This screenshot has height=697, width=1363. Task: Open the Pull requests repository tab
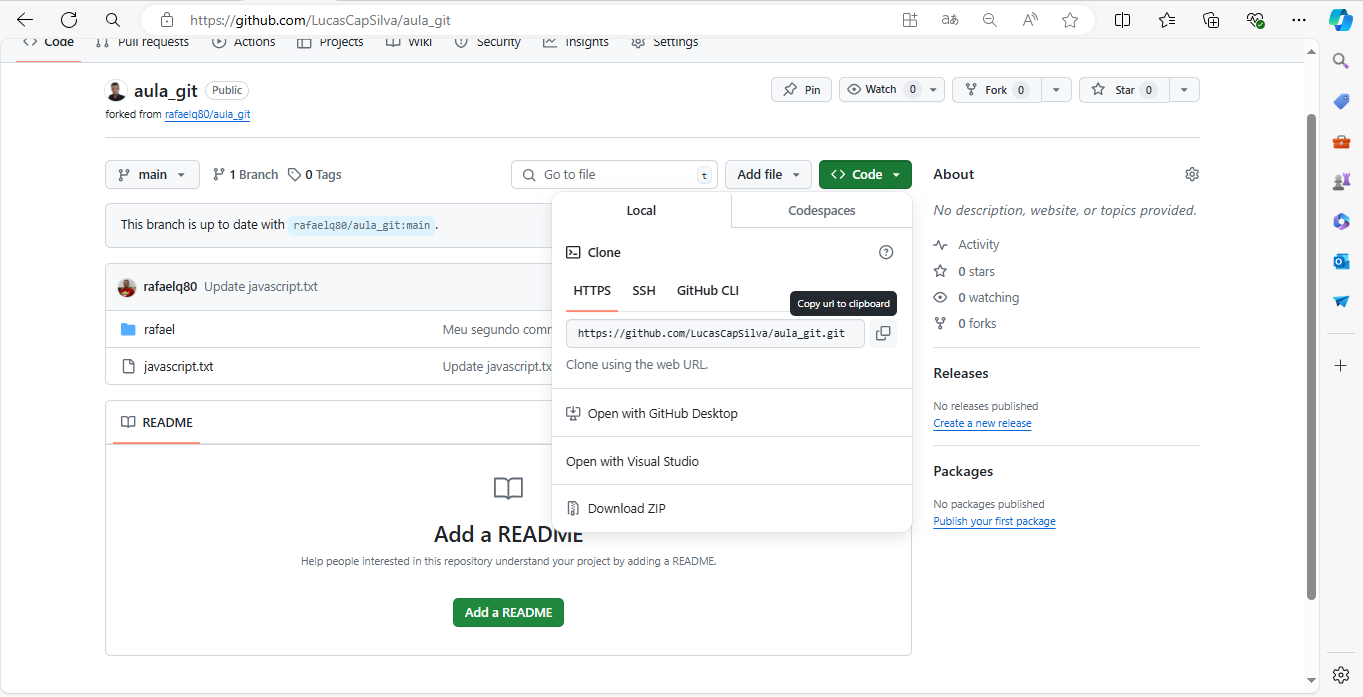(142, 42)
